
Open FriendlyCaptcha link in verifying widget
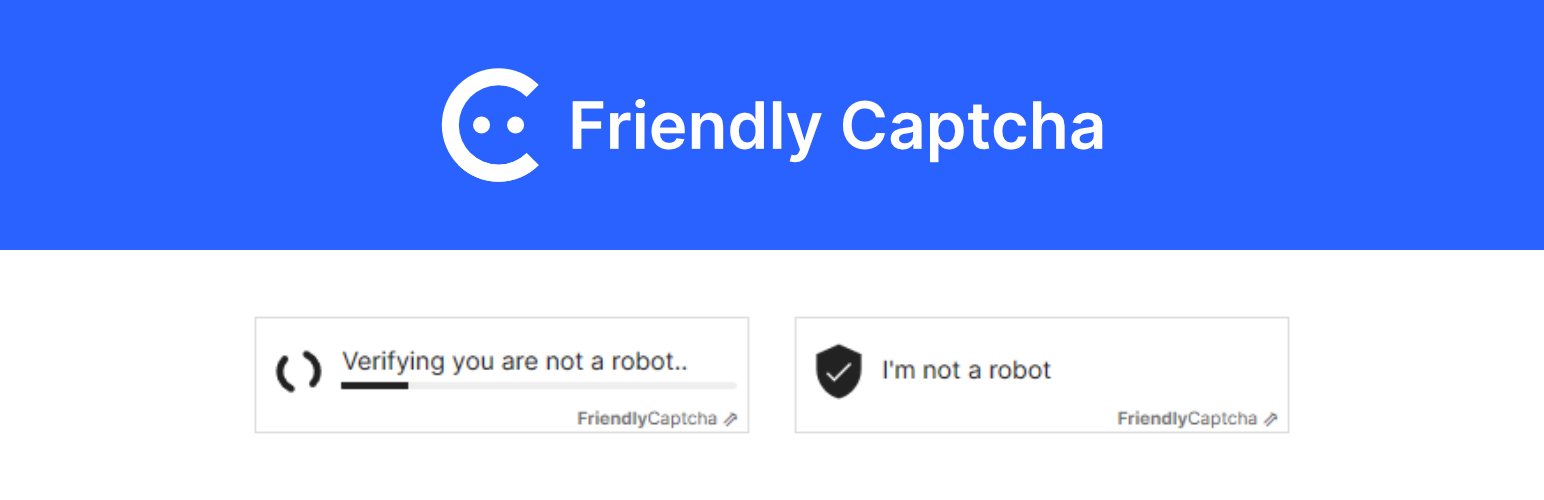point(647,419)
